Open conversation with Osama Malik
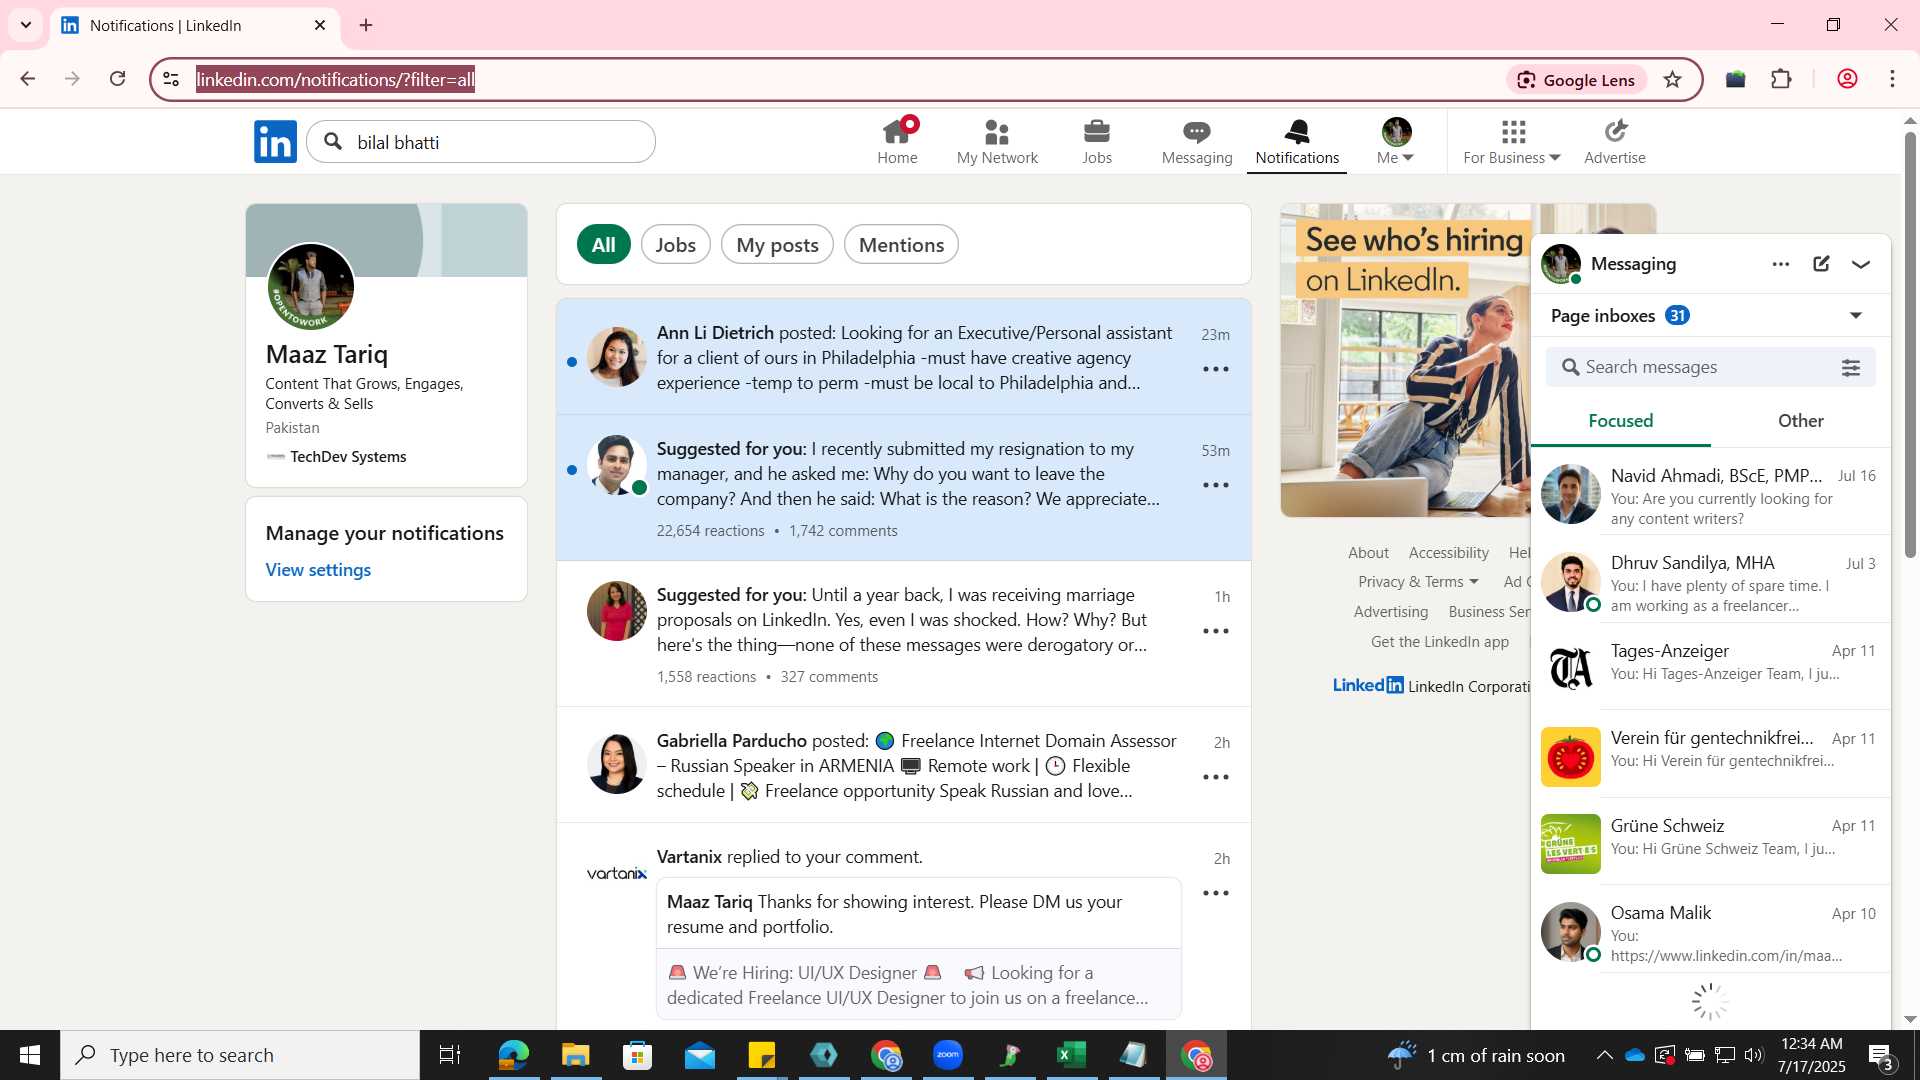1920x1080 pixels. coord(1711,931)
